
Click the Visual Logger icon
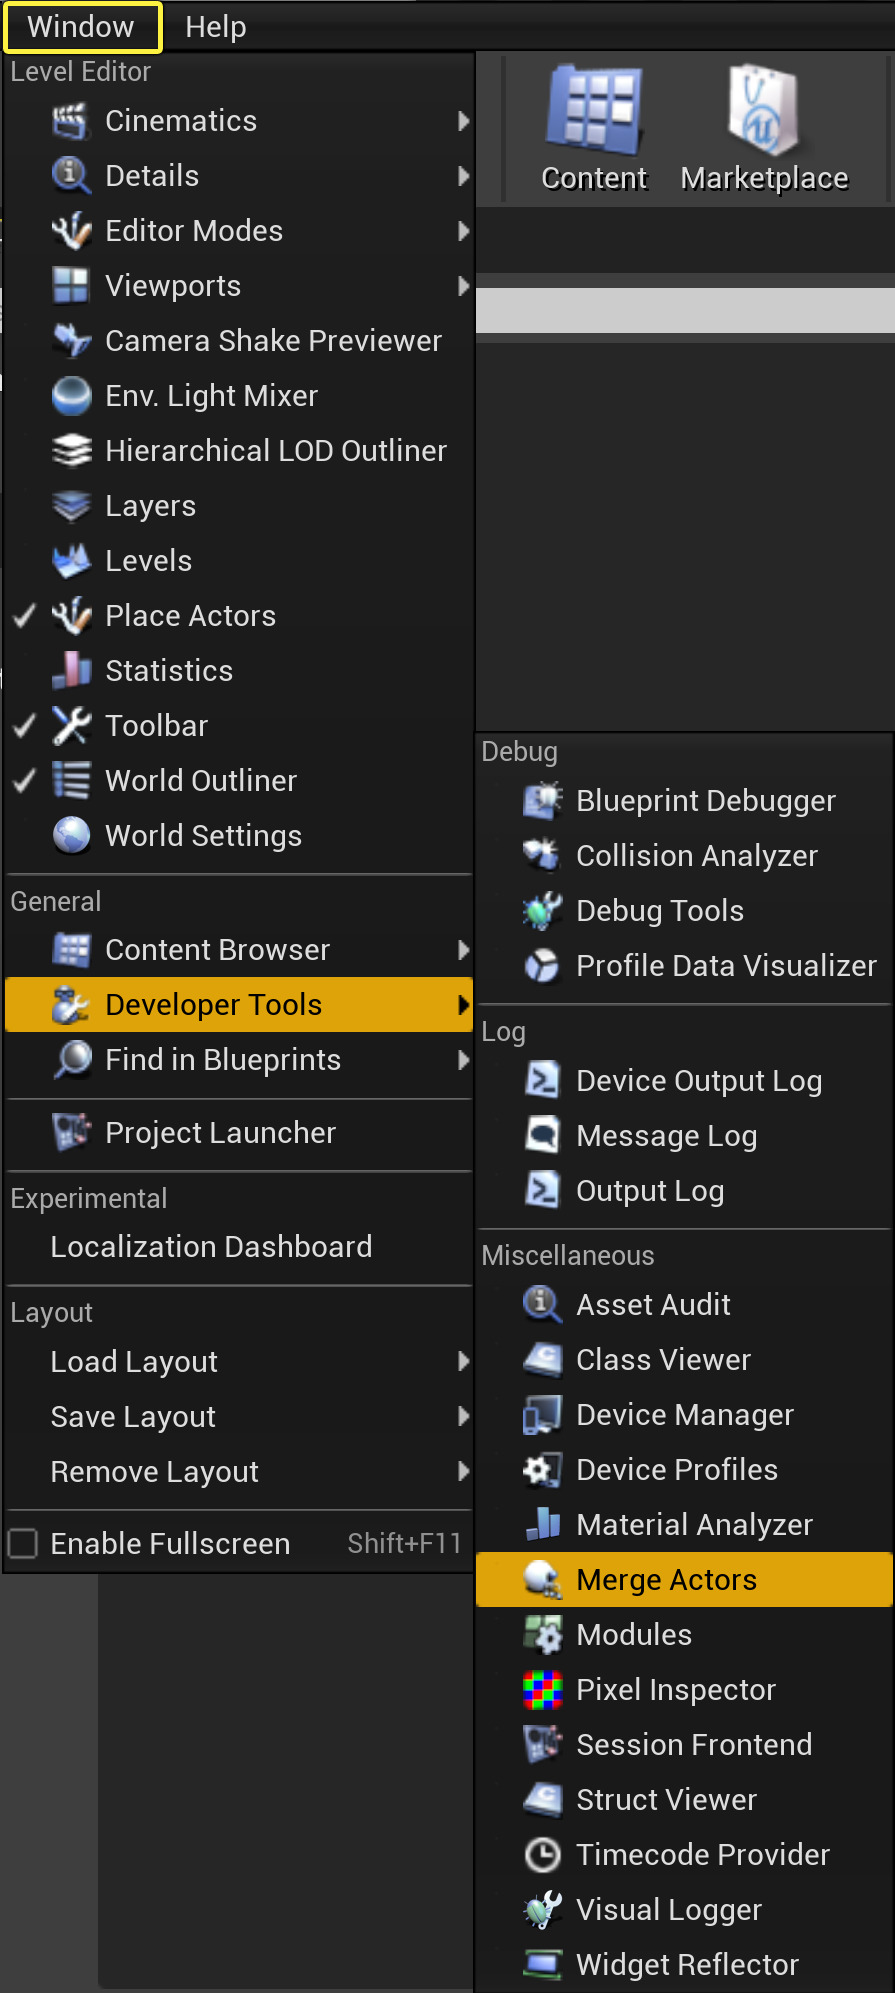point(543,1910)
